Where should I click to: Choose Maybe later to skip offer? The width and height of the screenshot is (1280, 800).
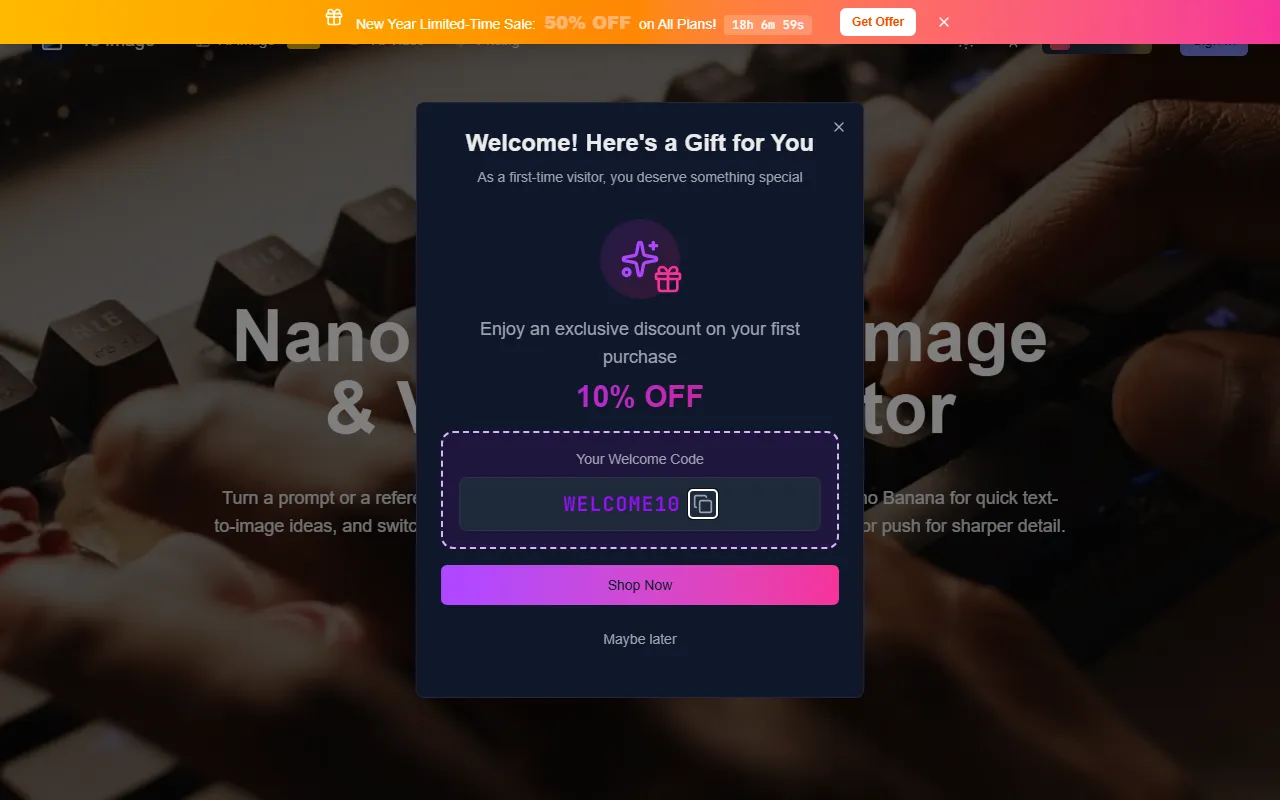640,639
